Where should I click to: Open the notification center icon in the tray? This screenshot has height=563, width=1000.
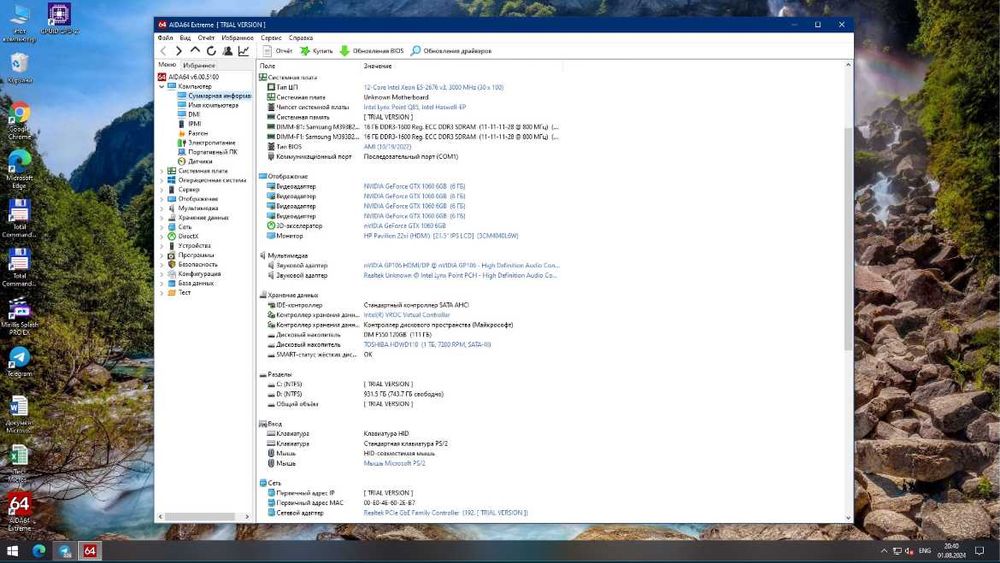click(x=980, y=551)
